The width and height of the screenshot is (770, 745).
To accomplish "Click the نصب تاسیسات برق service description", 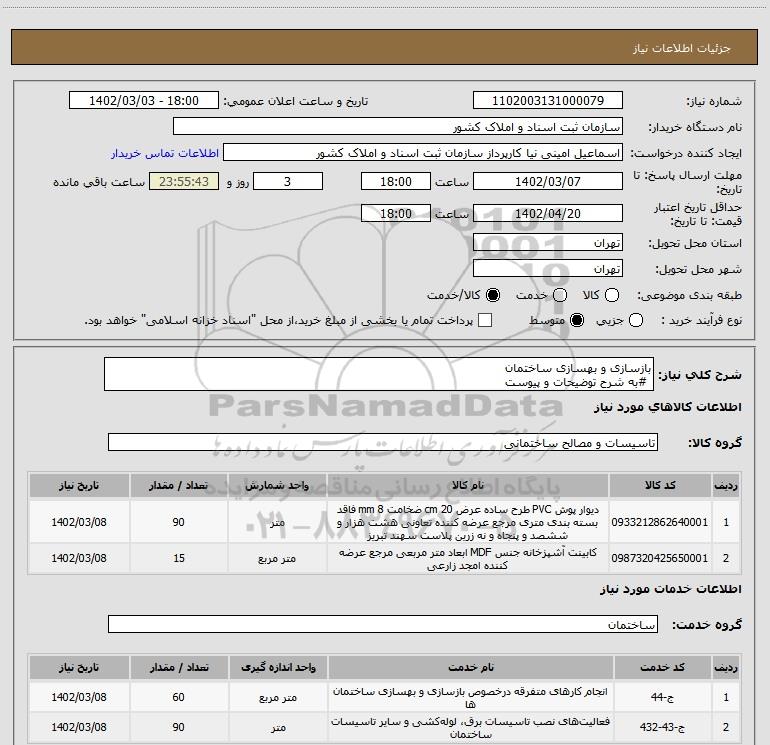I will pos(470,728).
